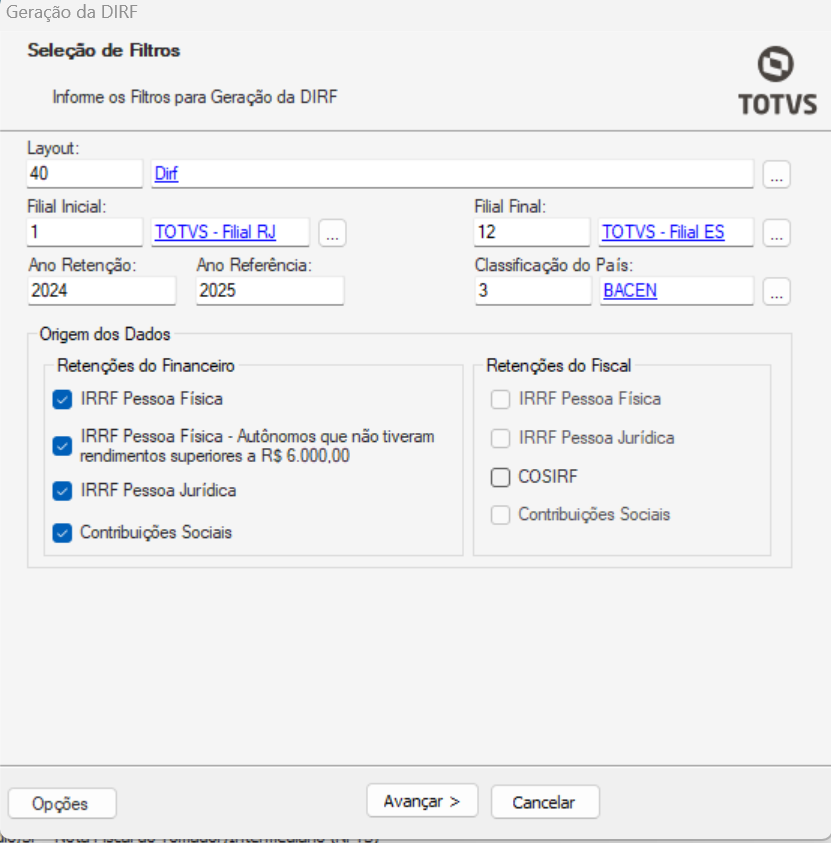This screenshot has height=843, width=831.
Task: Open the Filial Final lookup ellipsis button
Action: [776, 233]
